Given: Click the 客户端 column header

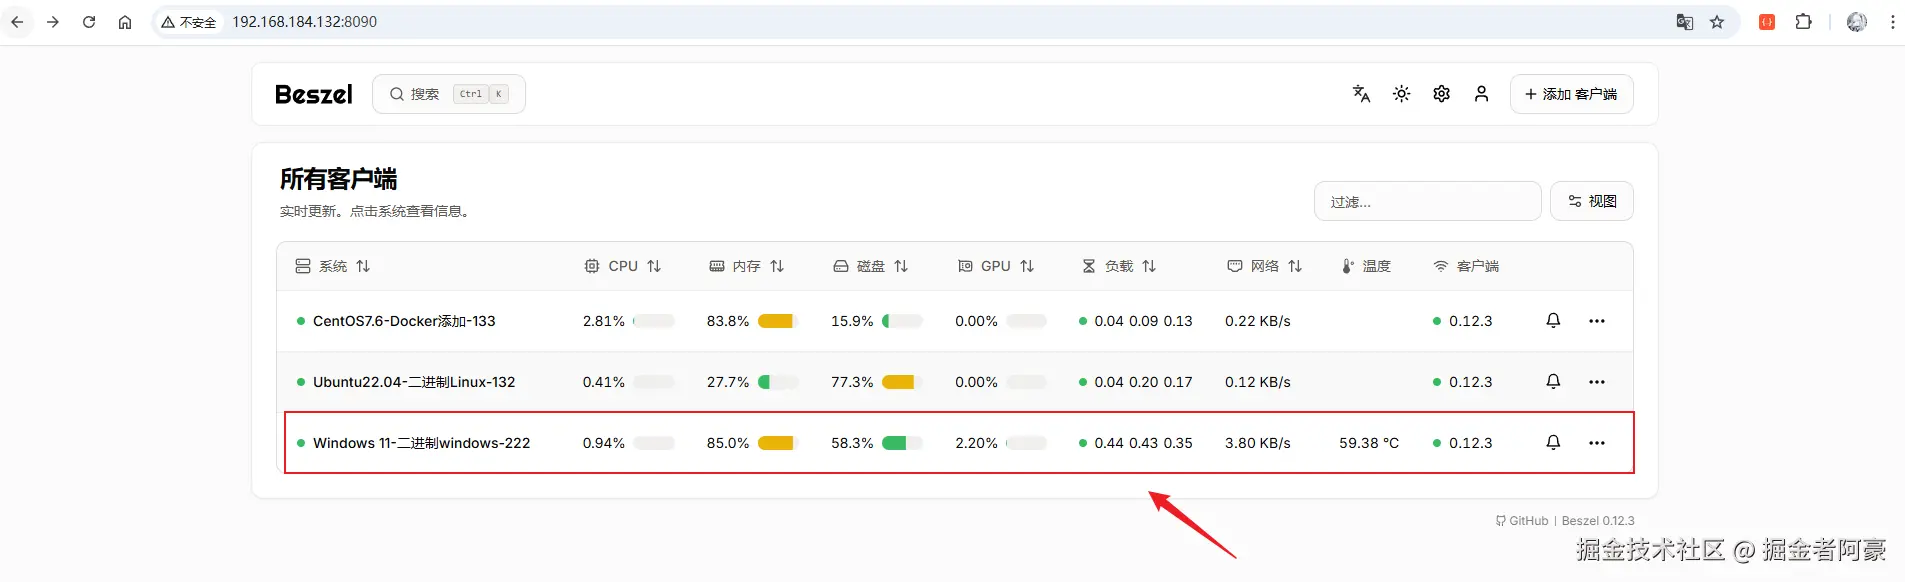Looking at the screenshot, I should (1466, 266).
